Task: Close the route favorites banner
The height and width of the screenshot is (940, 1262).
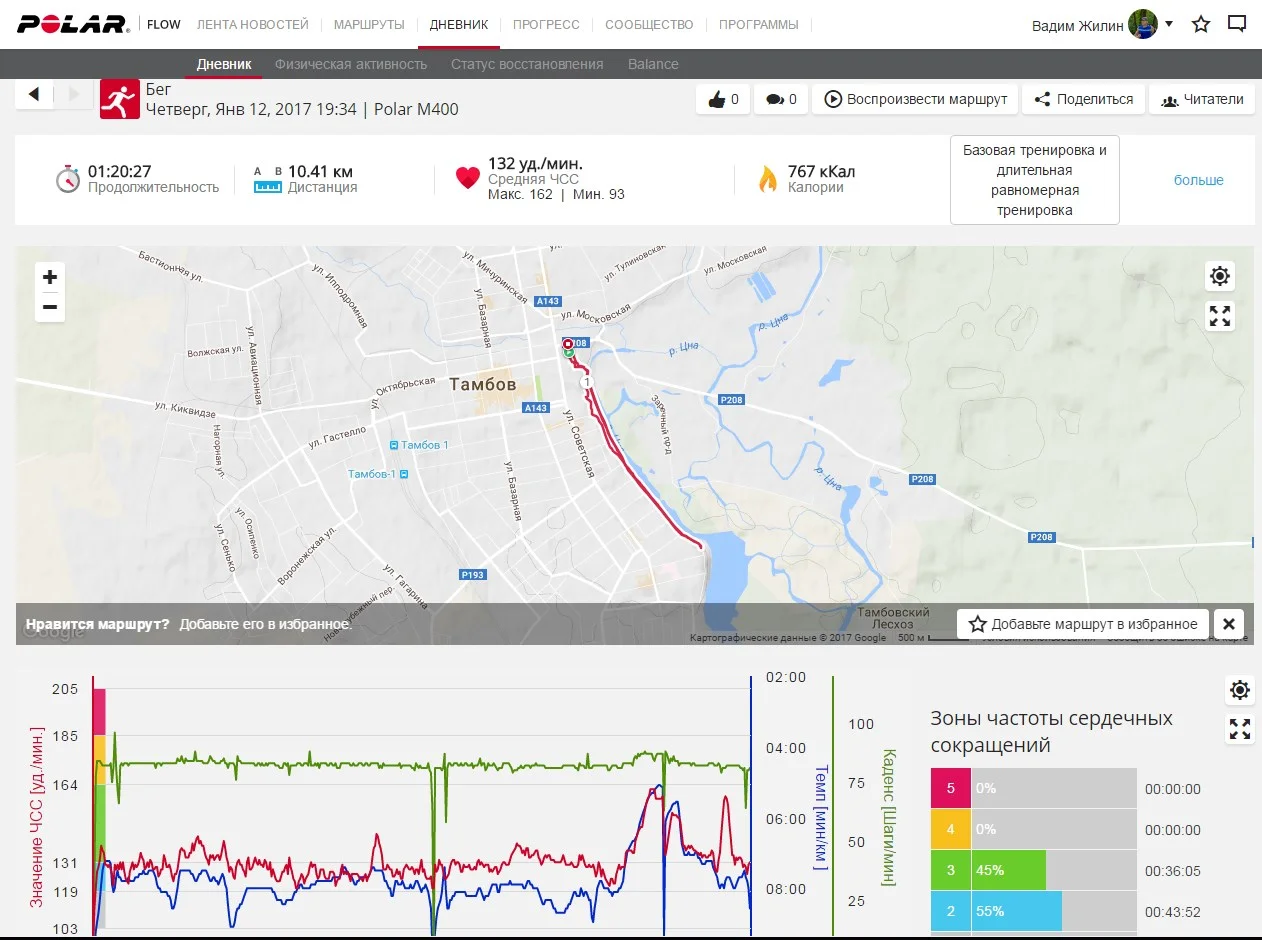Action: tap(1229, 624)
